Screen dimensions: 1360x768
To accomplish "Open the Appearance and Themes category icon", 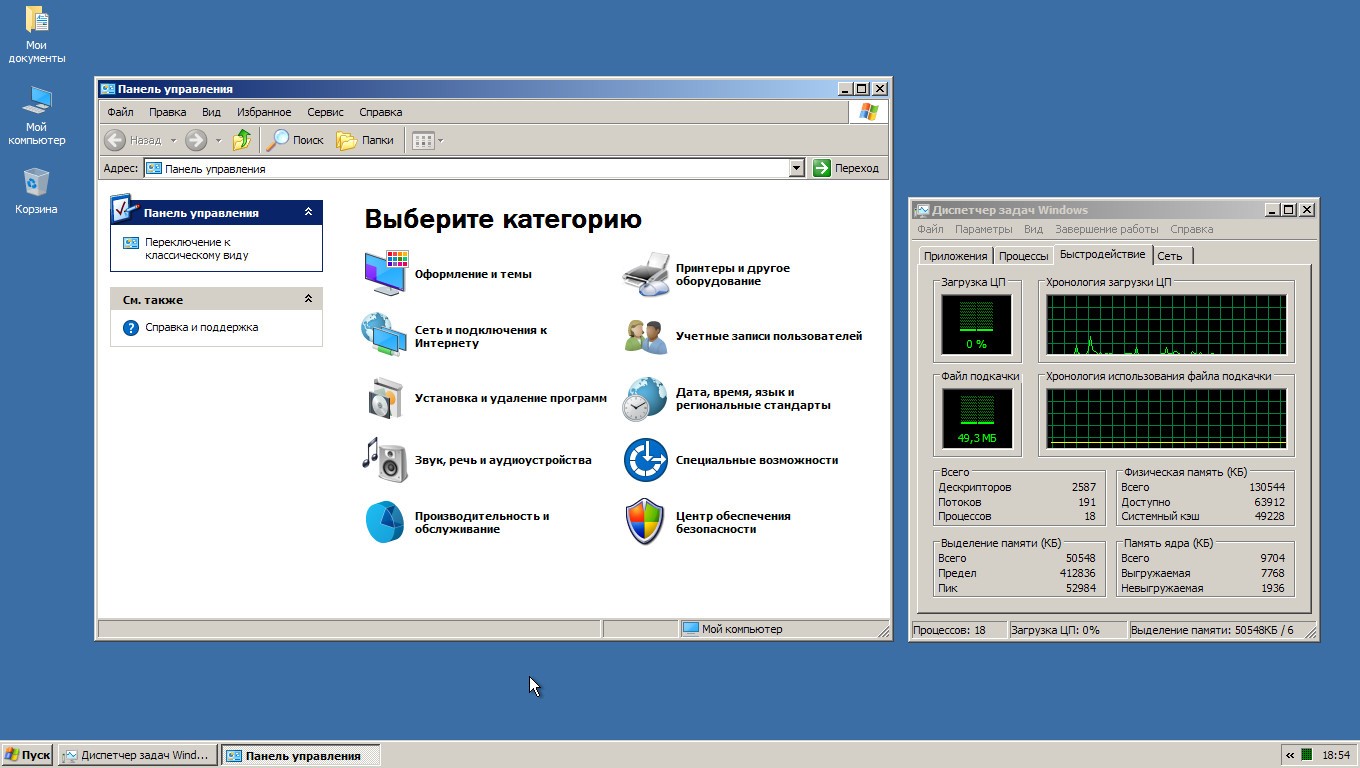I will pos(385,273).
